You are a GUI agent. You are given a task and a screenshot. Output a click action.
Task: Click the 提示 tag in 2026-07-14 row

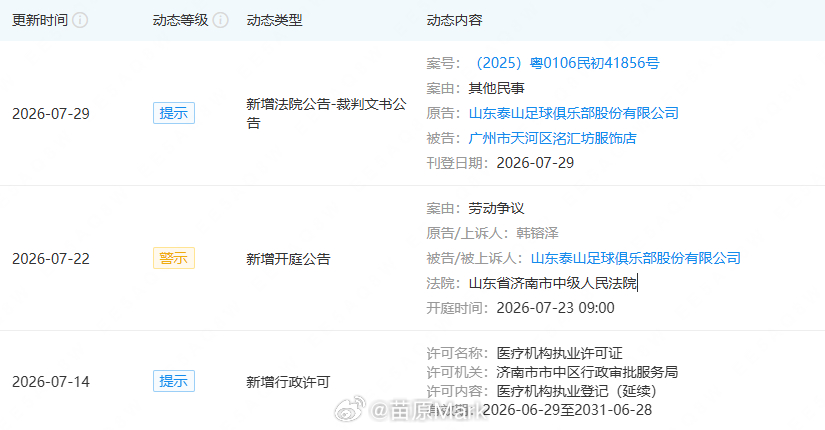pyautogui.click(x=174, y=381)
